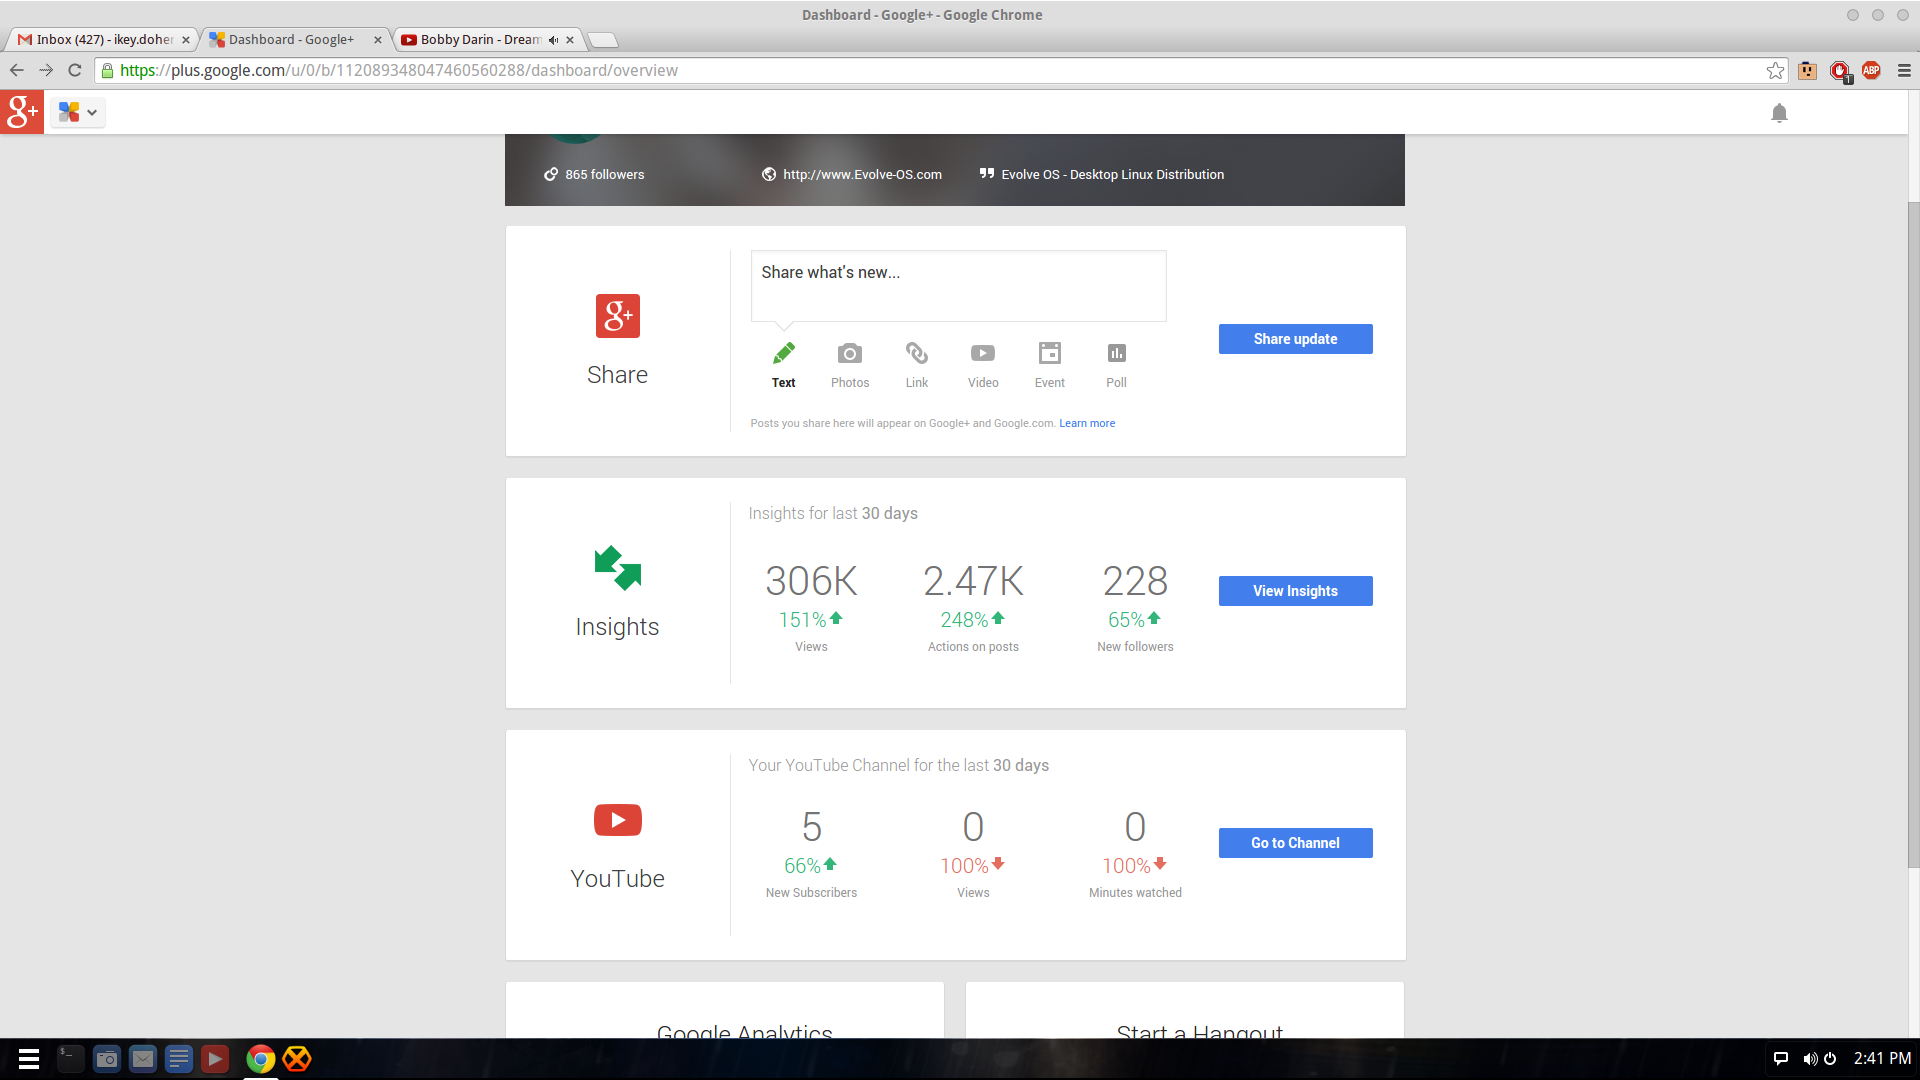Switch to the Dashboard - Google+ tab
Screen dimensions: 1920x1080
pos(292,40)
